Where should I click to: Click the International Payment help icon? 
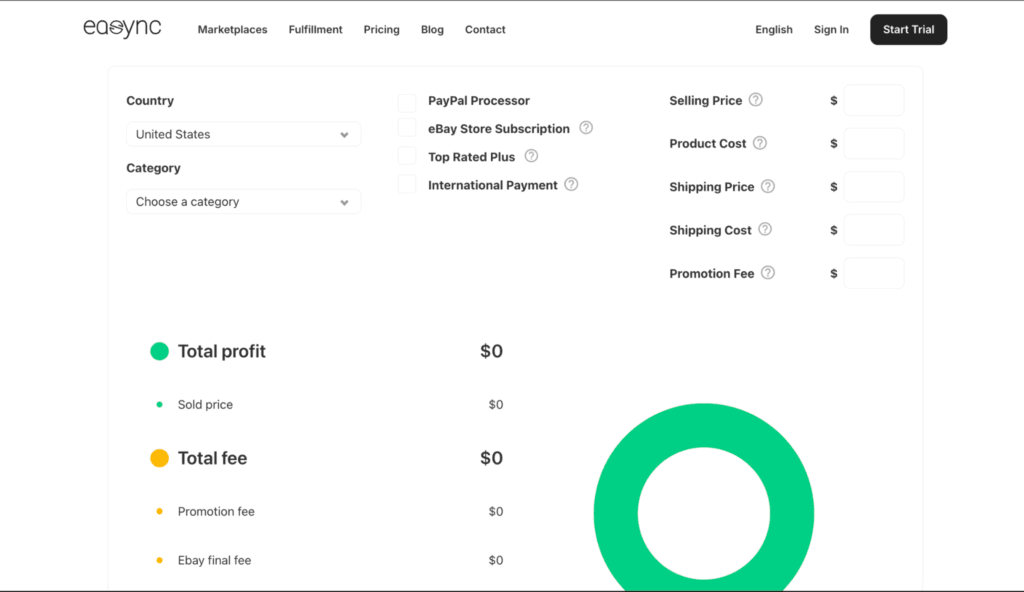coord(570,184)
